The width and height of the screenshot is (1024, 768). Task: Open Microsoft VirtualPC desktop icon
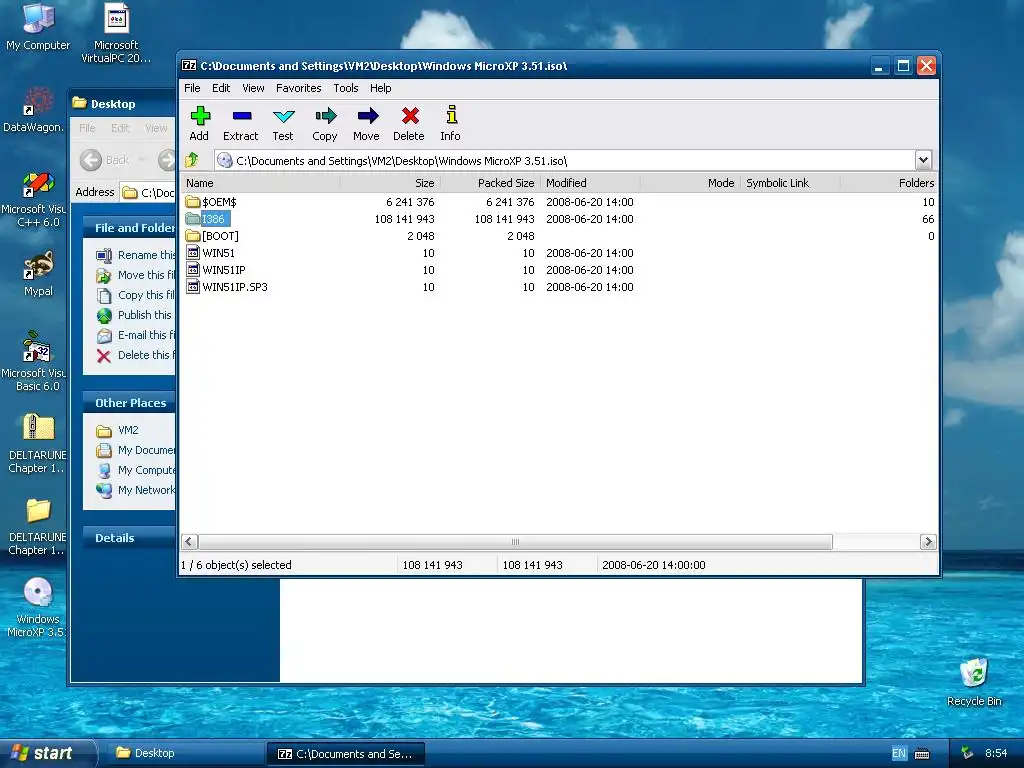pyautogui.click(x=116, y=33)
